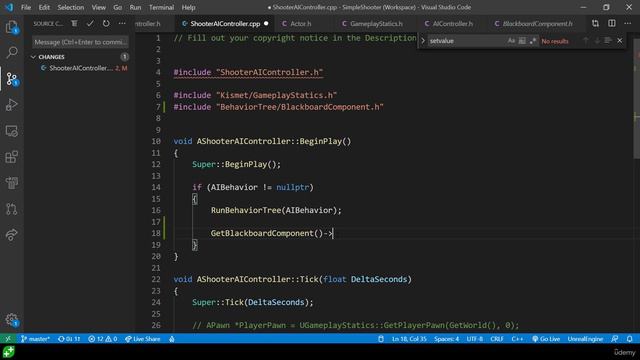The width and height of the screenshot is (640, 360).
Task: Toggle Find in Selection icon
Action: (608, 41)
